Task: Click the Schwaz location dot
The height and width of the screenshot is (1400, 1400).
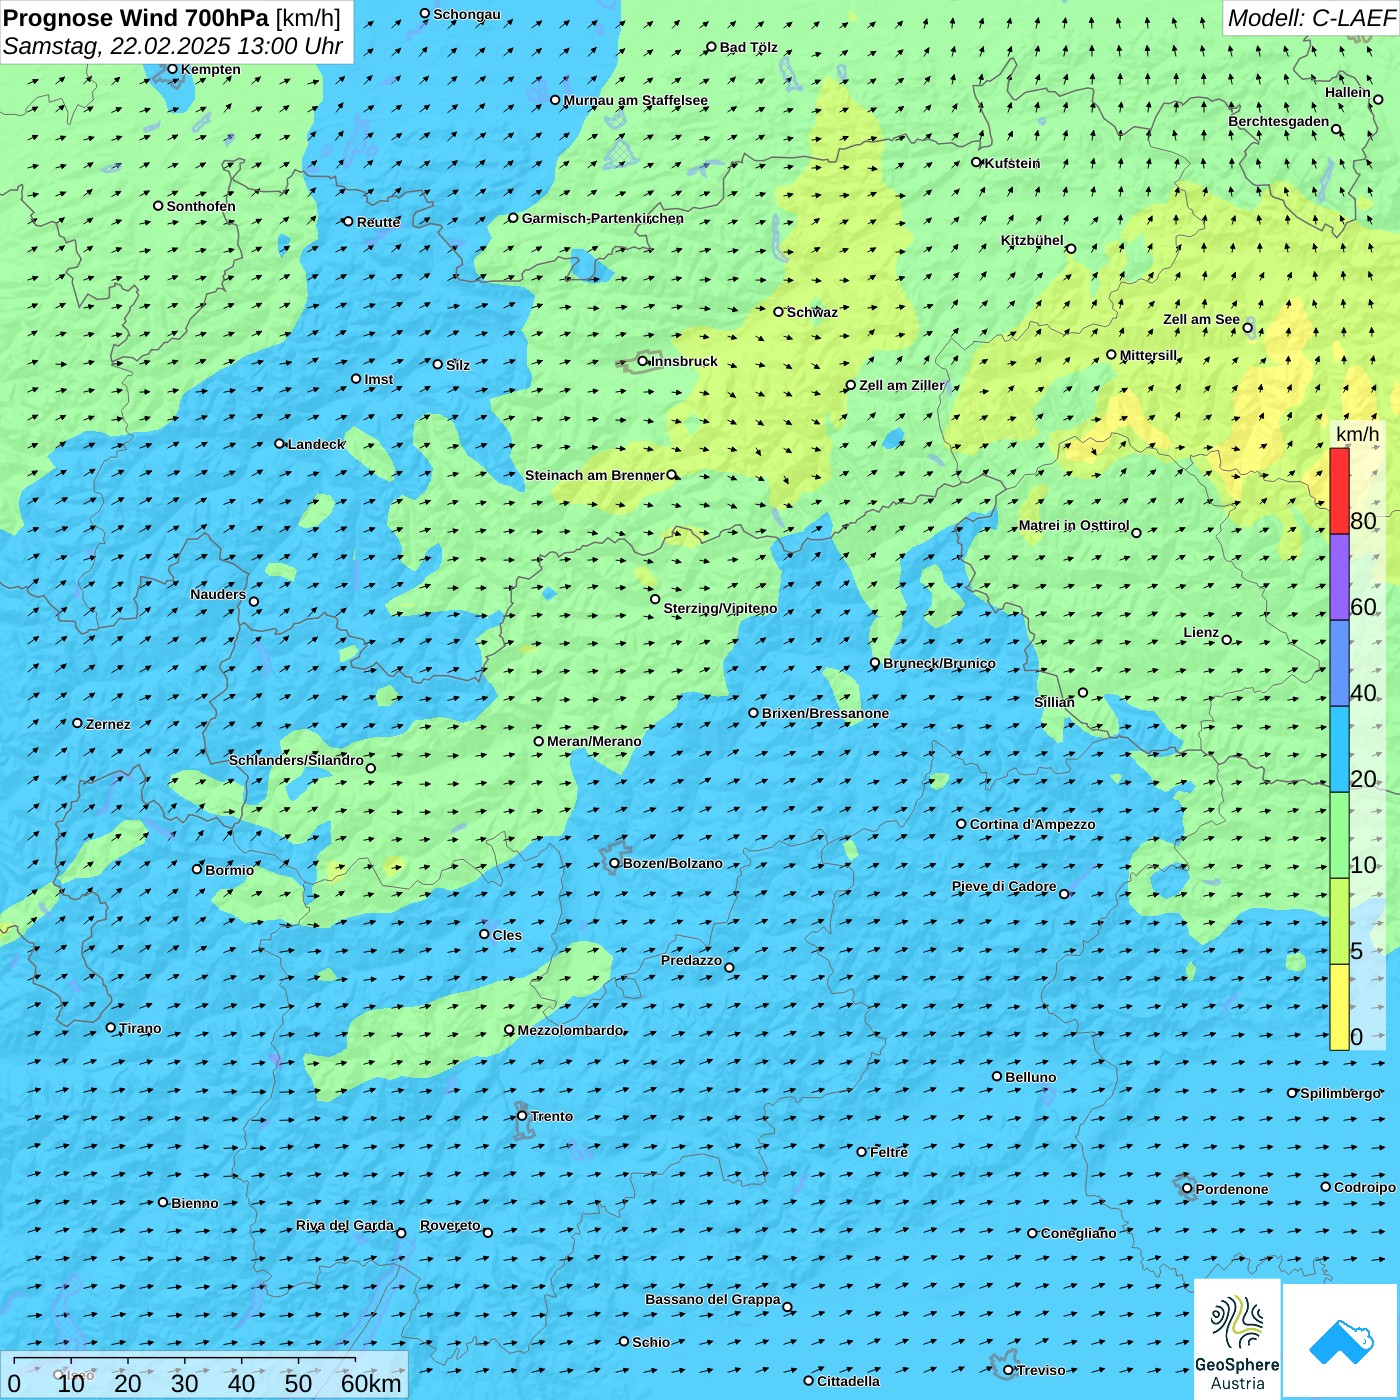Action: [778, 311]
